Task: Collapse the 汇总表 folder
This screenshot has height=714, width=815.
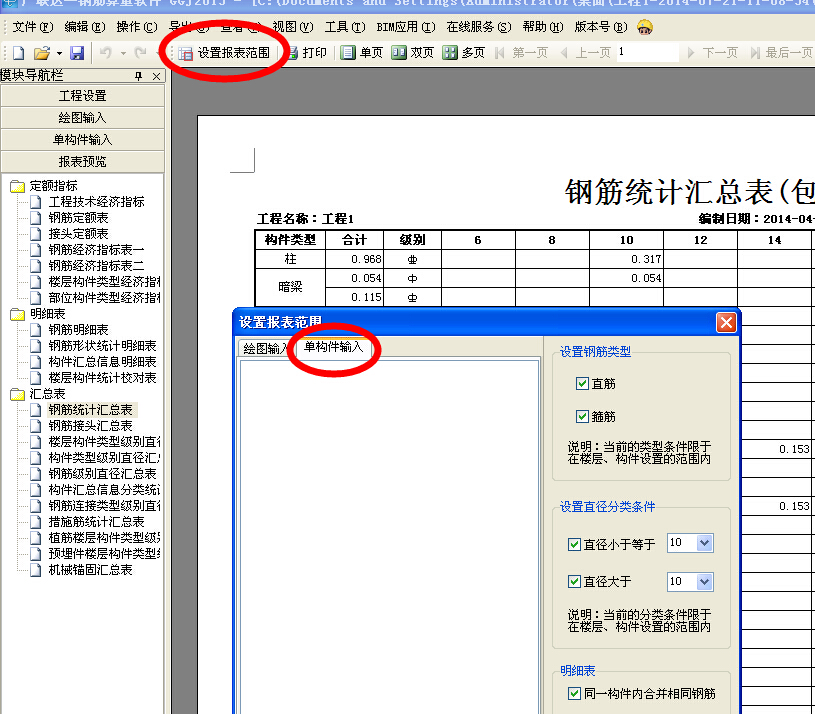Action: pyautogui.click(x=18, y=394)
